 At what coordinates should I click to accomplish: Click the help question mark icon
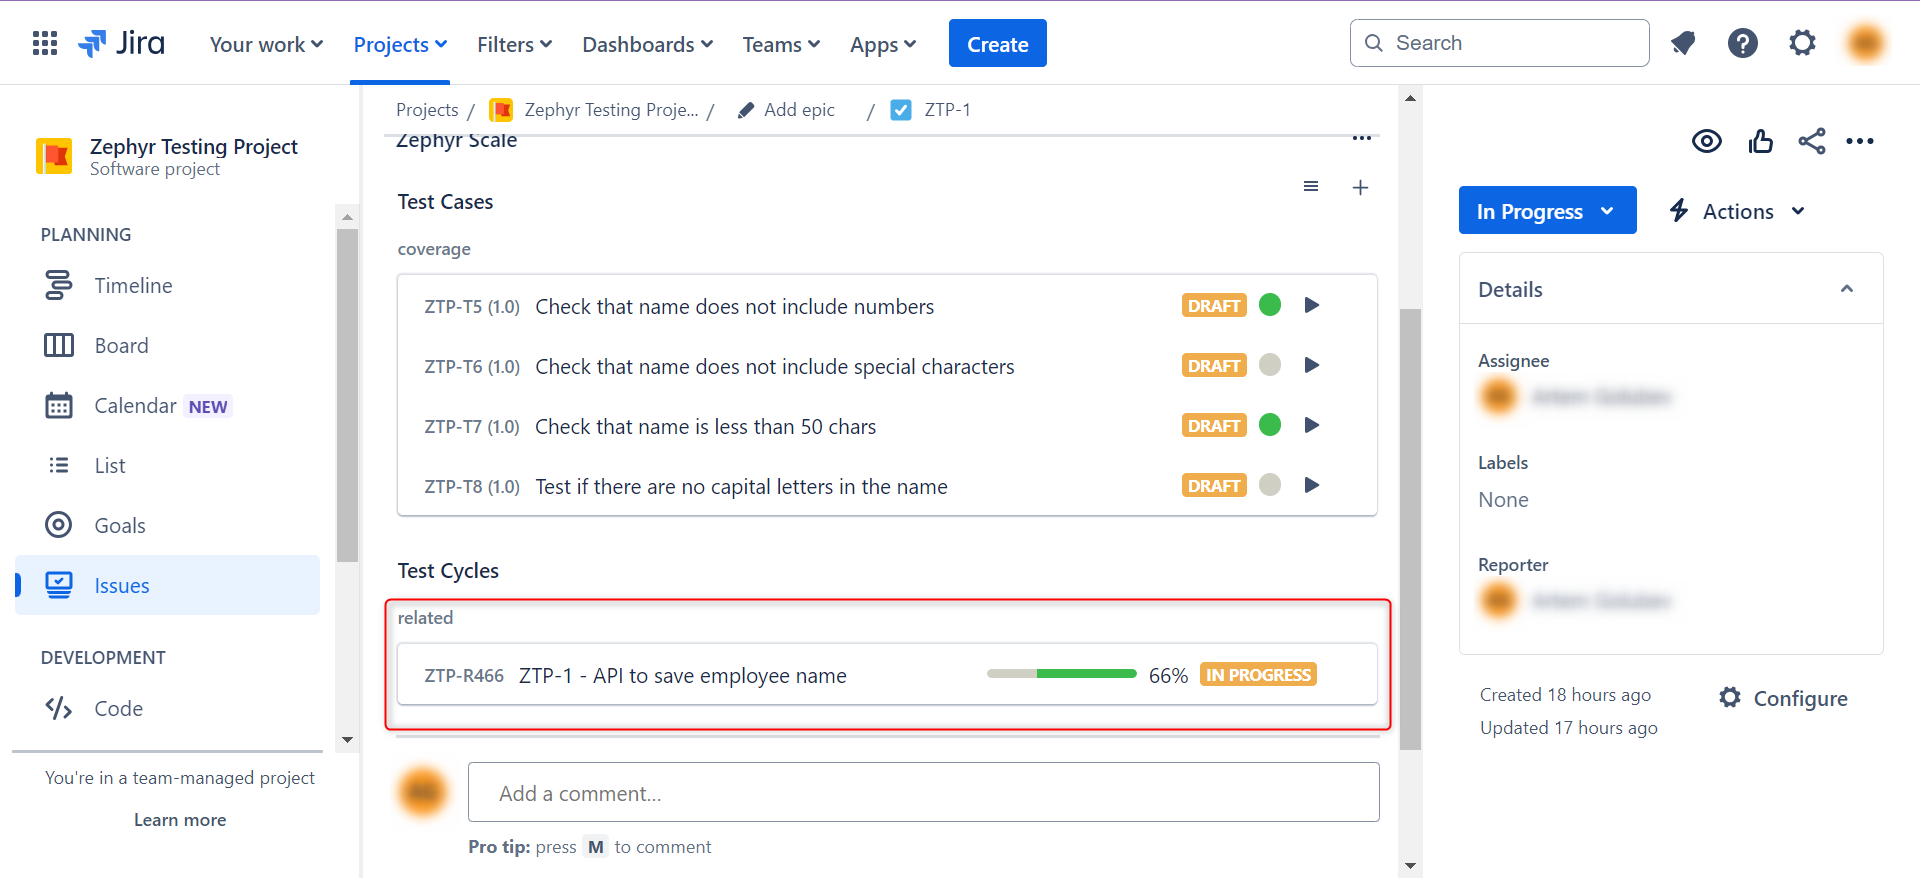1742,43
